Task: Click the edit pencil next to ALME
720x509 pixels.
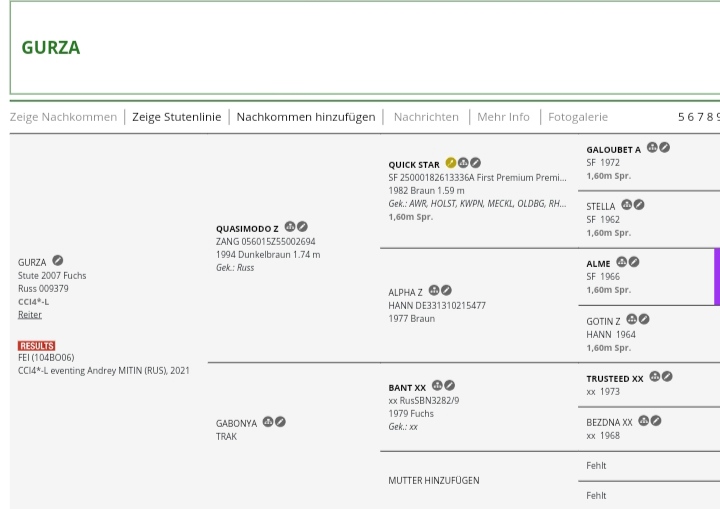Action: 634,262
